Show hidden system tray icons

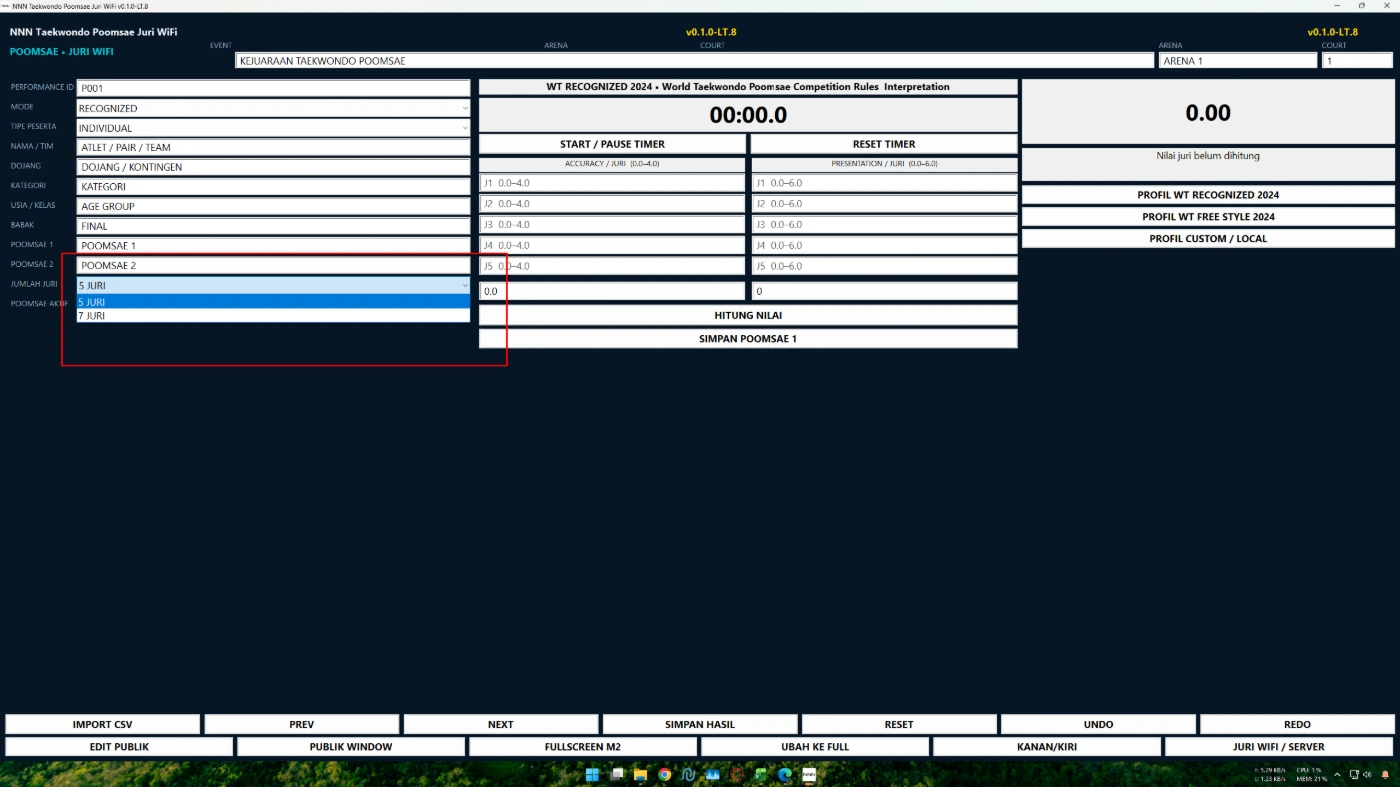[x=1337, y=774]
